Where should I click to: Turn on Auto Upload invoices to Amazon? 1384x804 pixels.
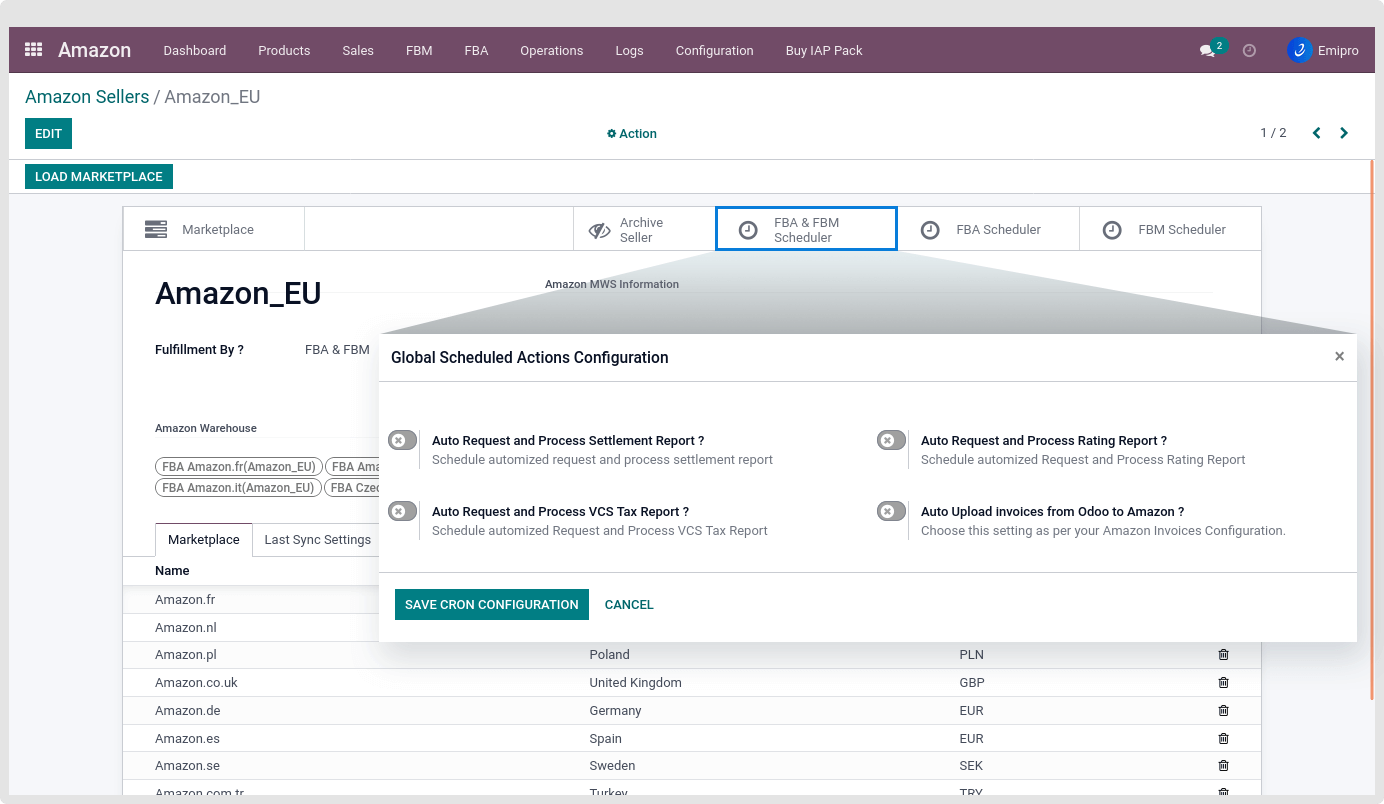tap(891, 511)
